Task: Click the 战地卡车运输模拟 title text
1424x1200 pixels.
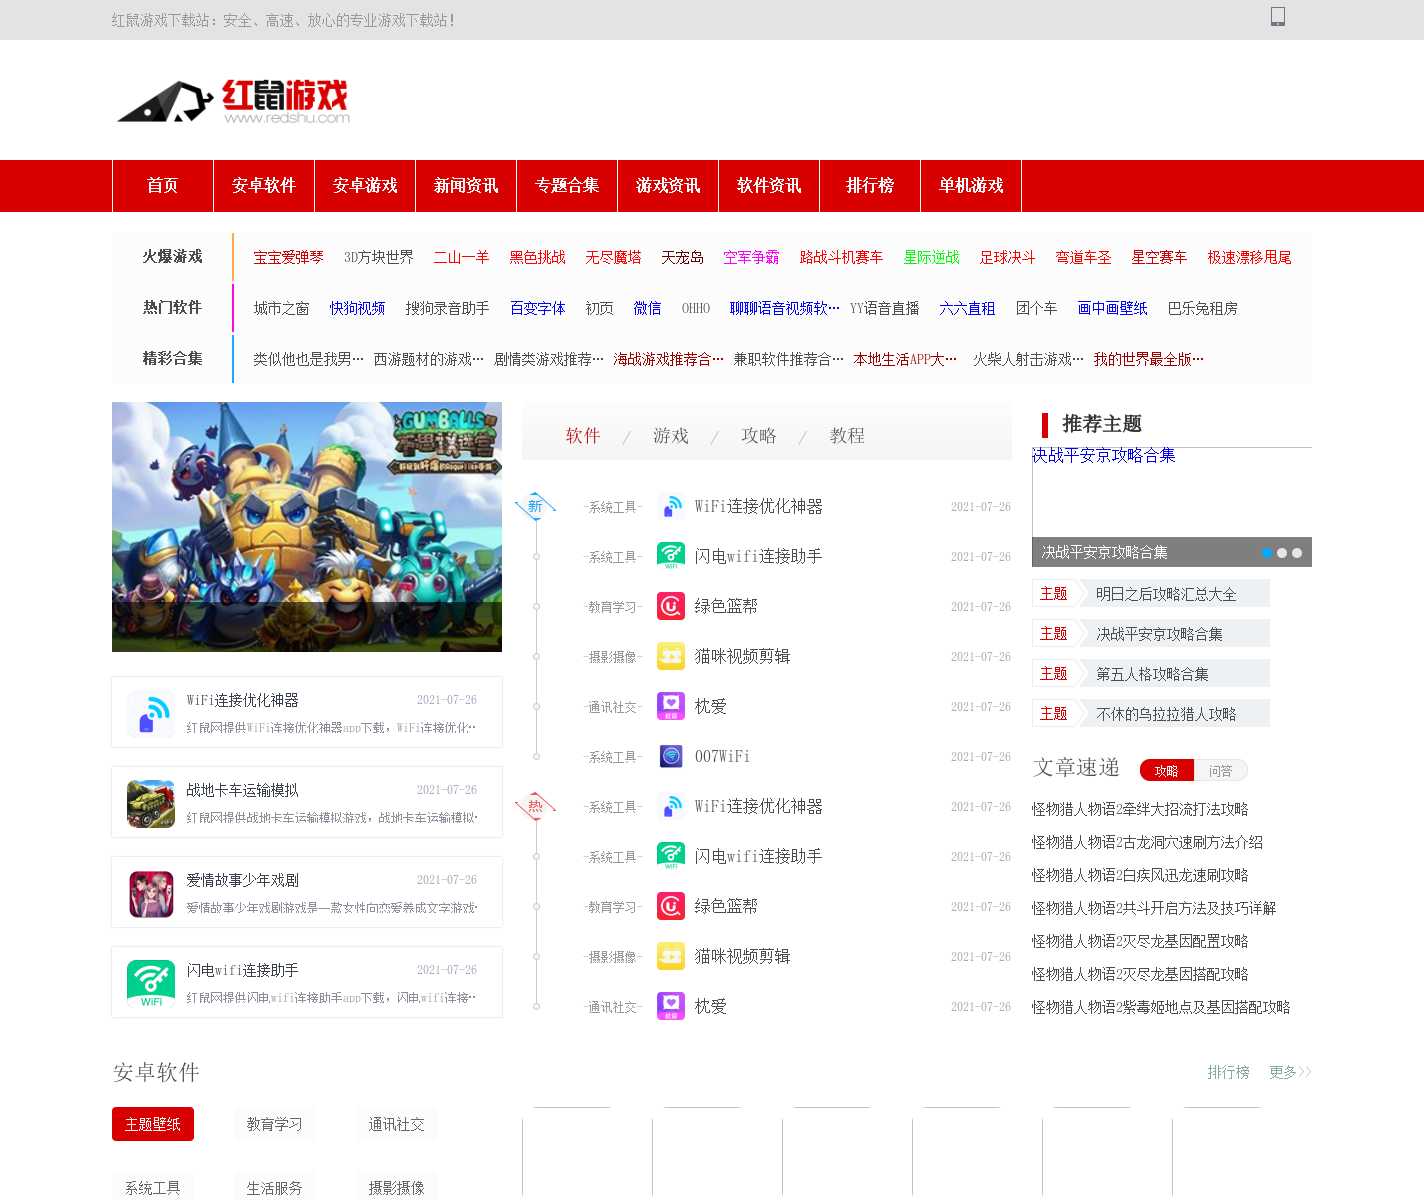Action: tap(242, 790)
